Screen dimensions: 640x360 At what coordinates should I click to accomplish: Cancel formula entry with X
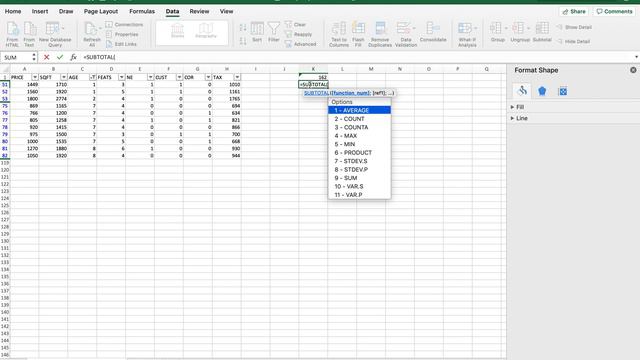(47, 57)
